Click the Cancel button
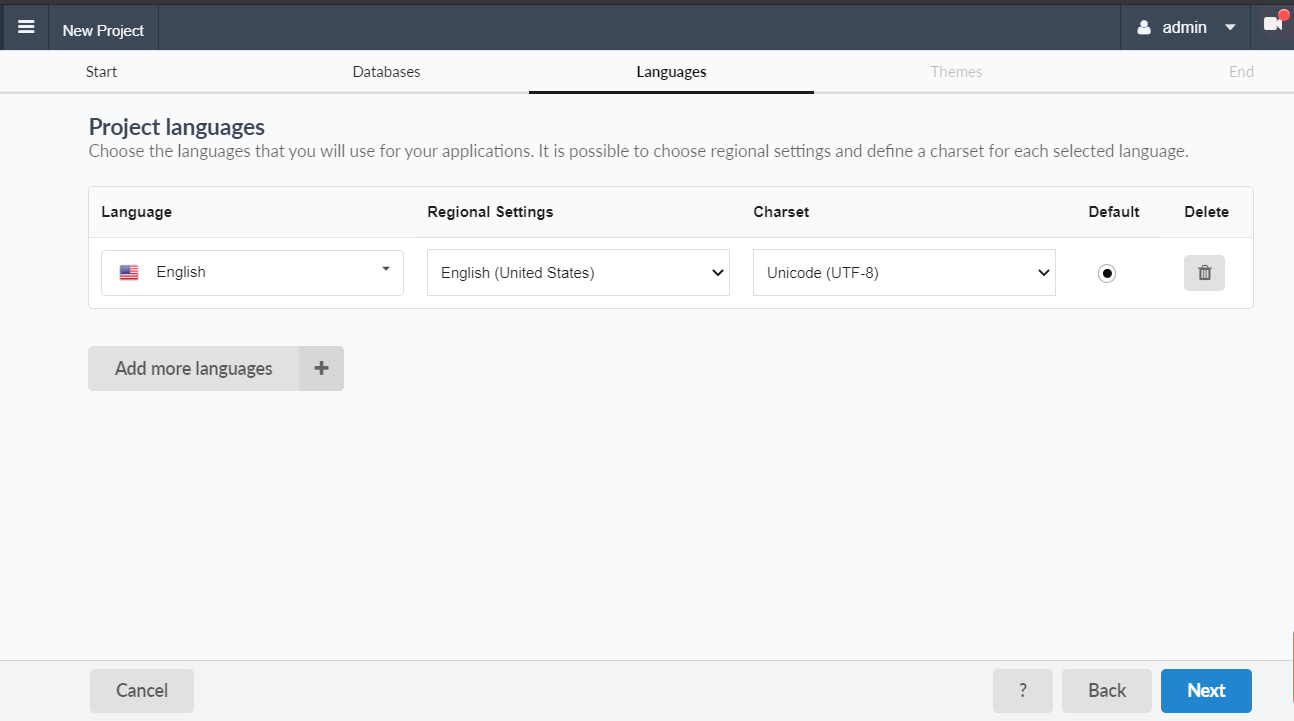The width and height of the screenshot is (1294, 721). (x=142, y=690)
